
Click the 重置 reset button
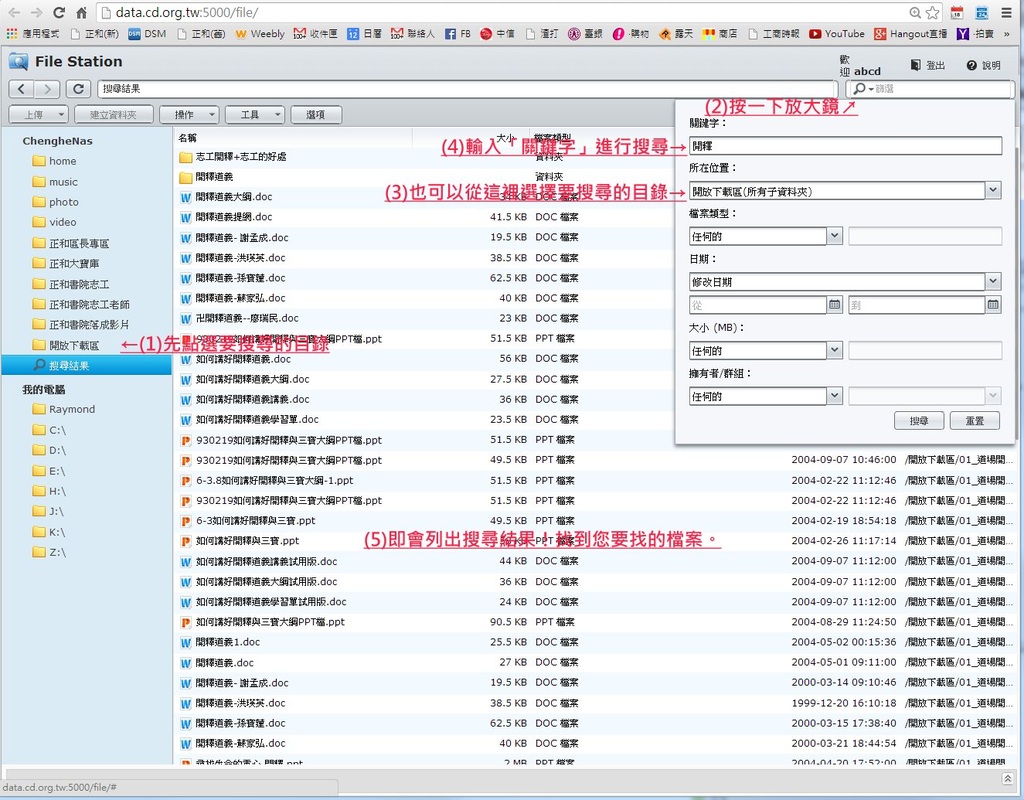tap(974, 421)
